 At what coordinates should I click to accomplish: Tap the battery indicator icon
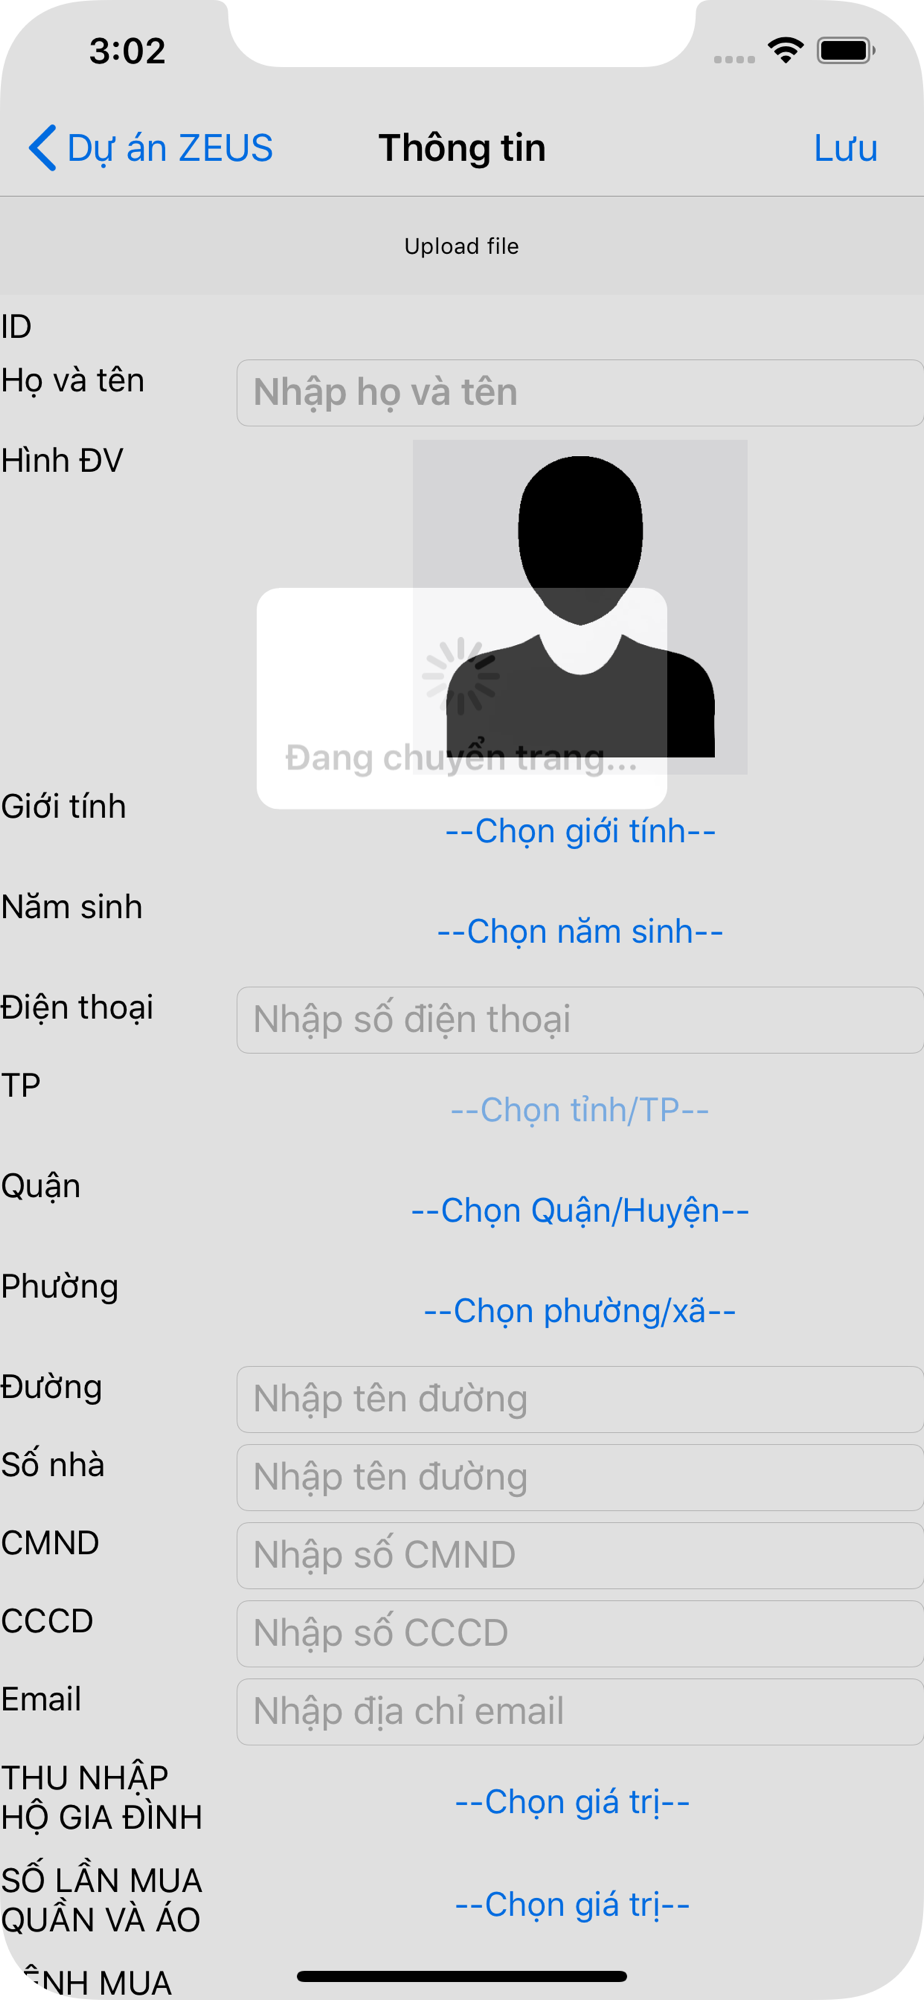(846, 50)
